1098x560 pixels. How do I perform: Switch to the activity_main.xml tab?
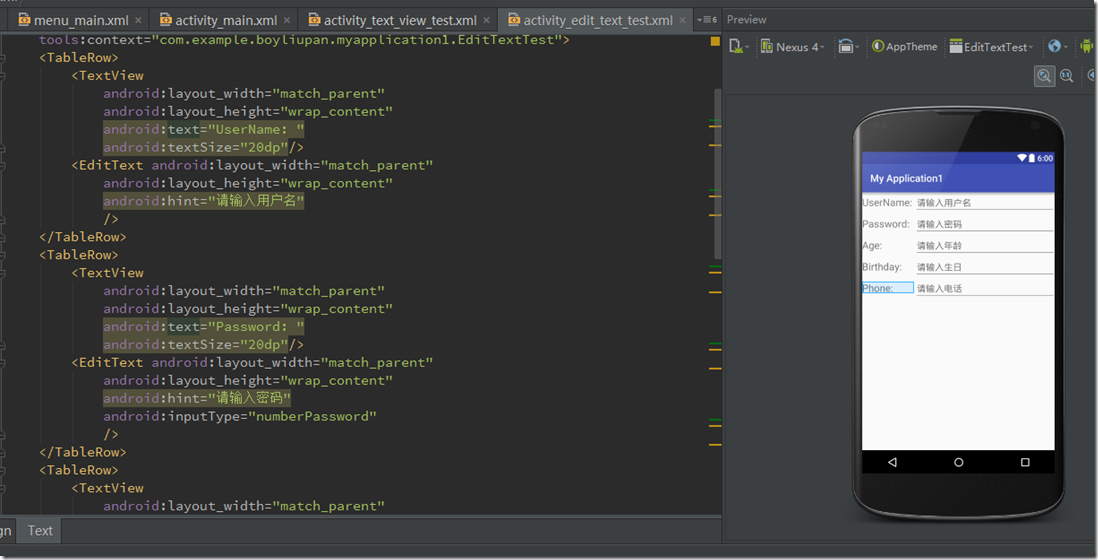(x=225, y=19)
